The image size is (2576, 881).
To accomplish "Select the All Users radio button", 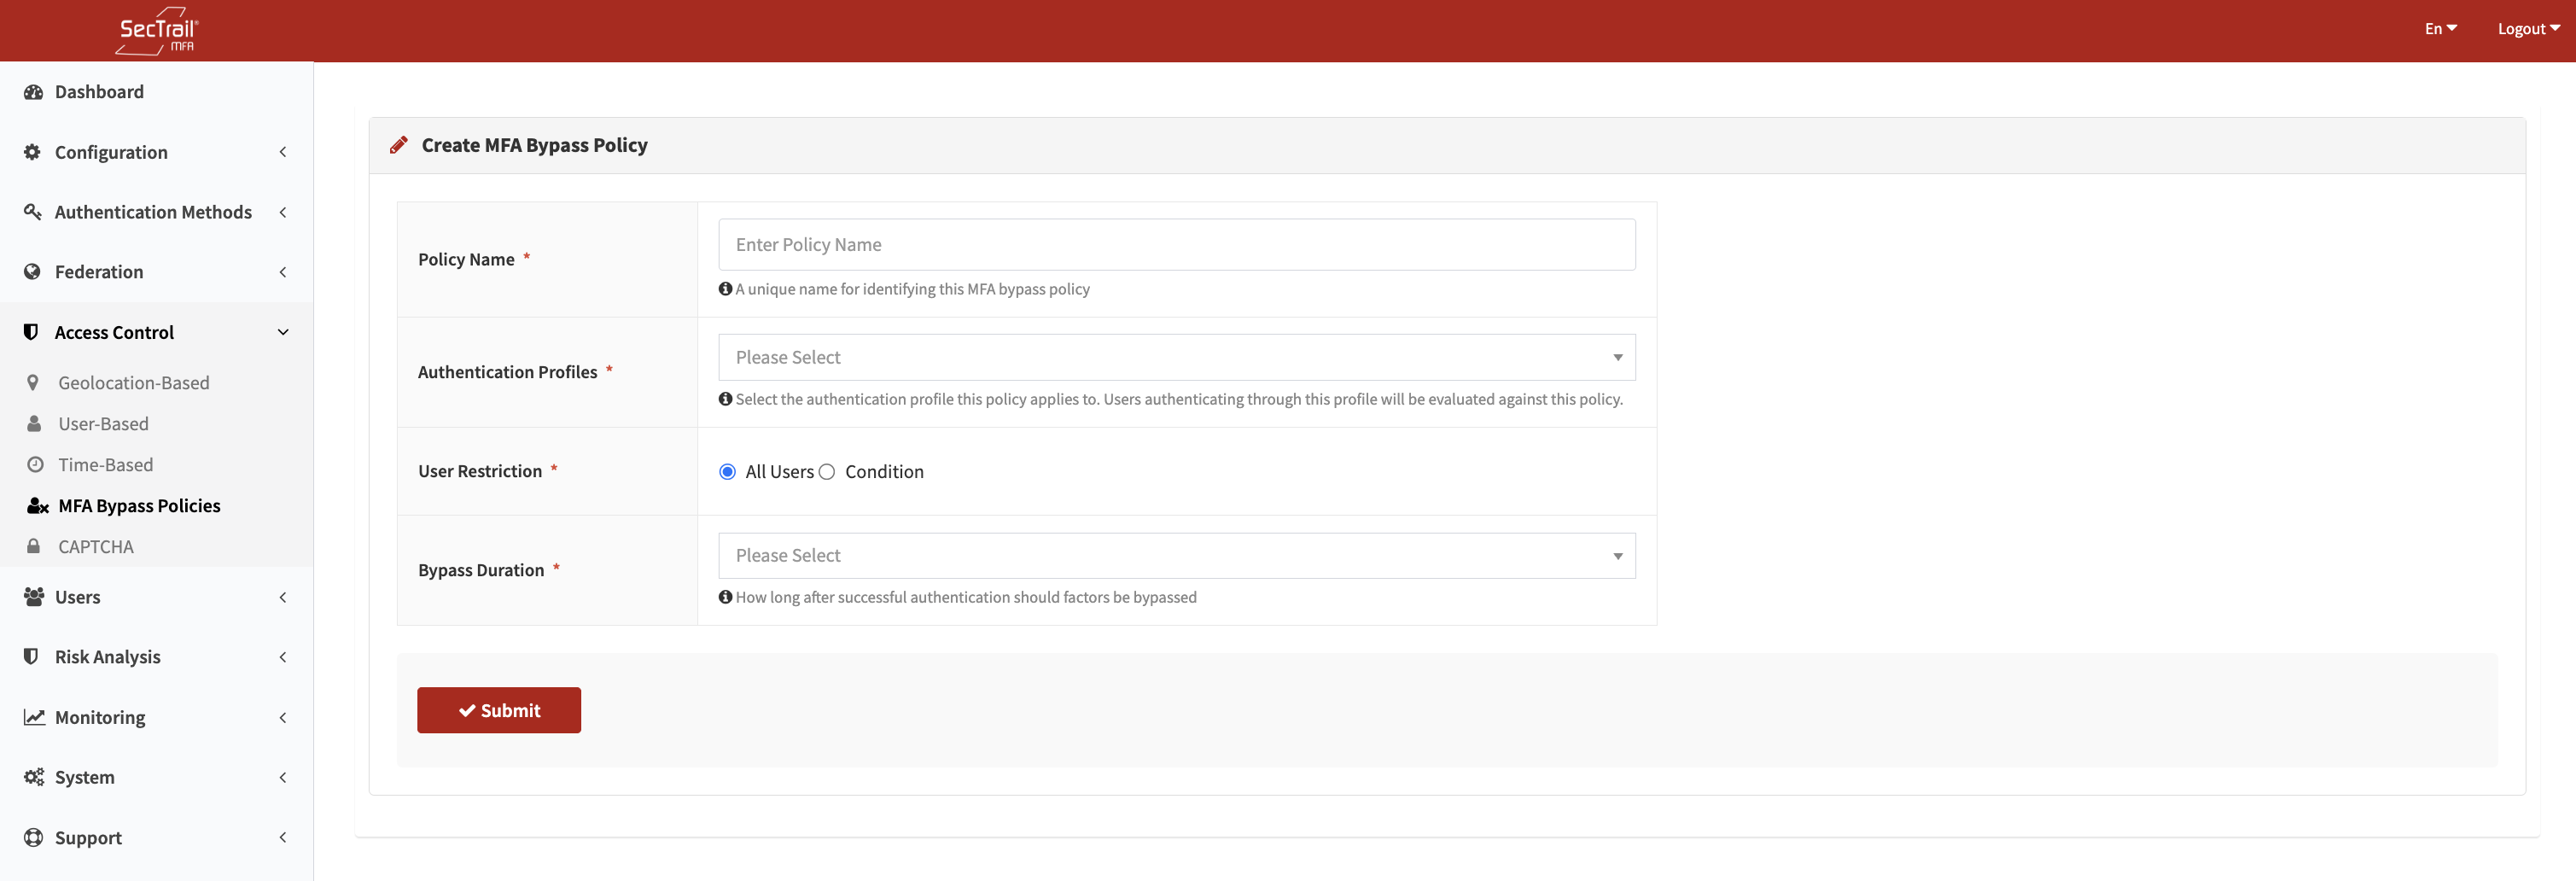I will [727, 471].
